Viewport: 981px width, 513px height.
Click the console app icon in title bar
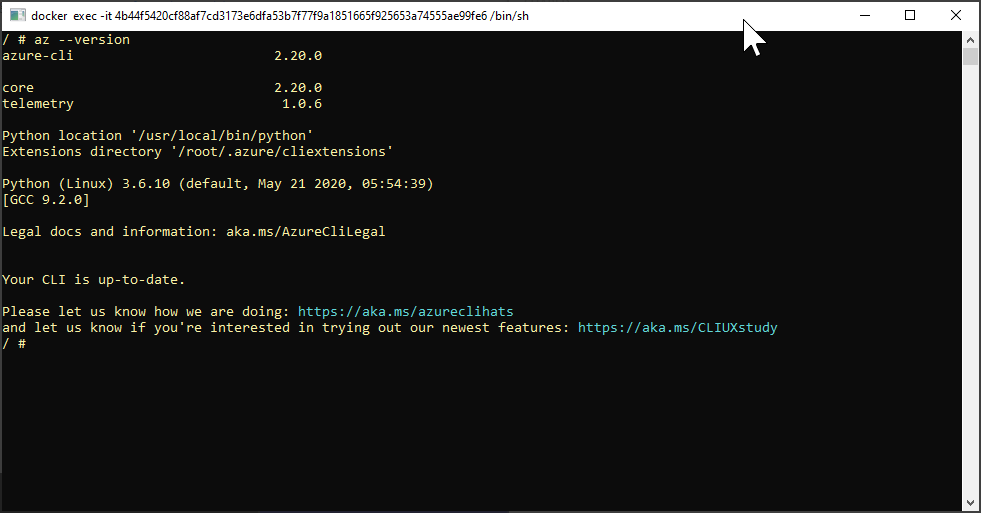click(x=18, y=15)
